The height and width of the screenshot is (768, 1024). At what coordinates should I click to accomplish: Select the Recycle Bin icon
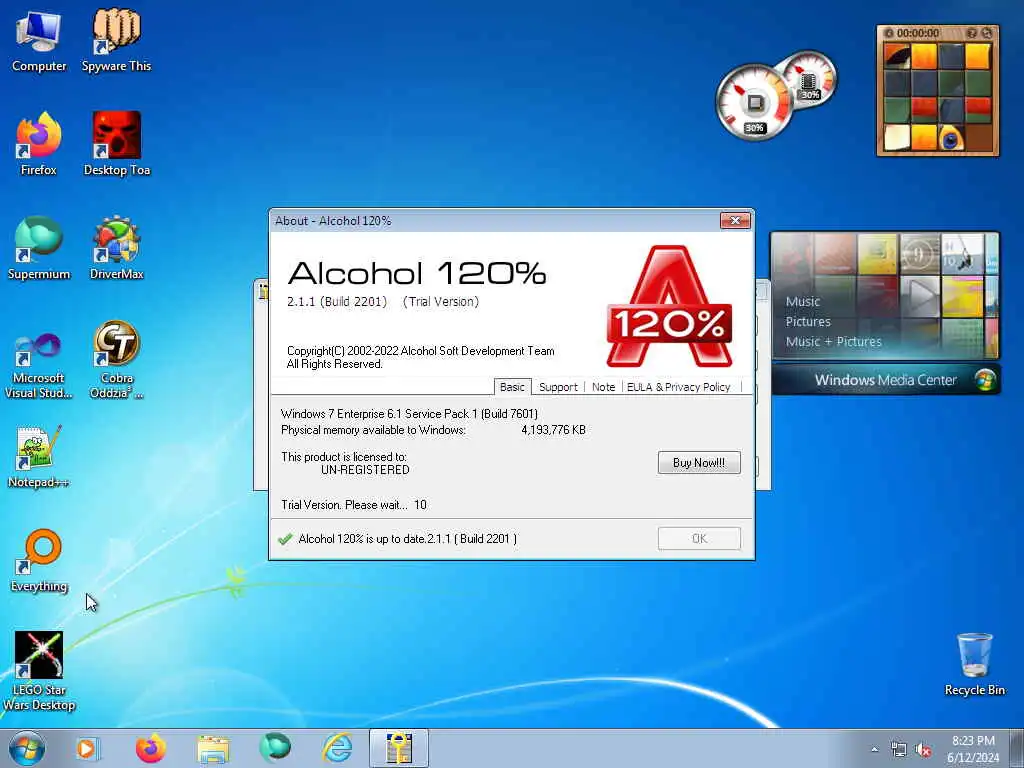point(974,665)
